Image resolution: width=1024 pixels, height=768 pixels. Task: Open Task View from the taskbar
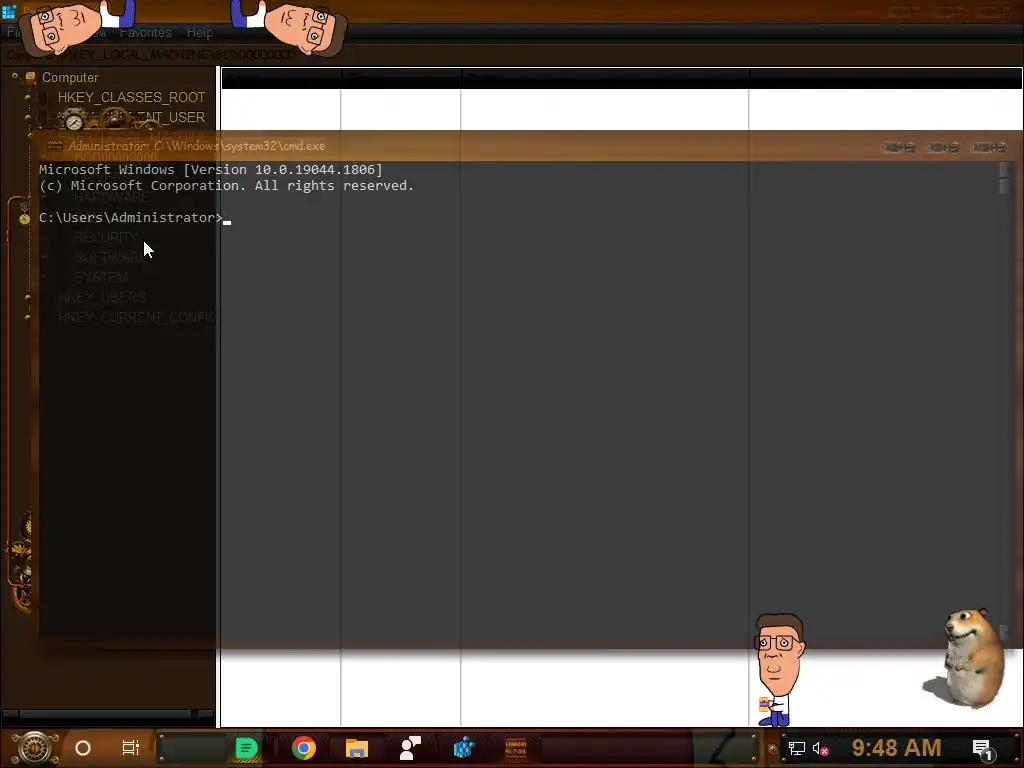(131, 748)
